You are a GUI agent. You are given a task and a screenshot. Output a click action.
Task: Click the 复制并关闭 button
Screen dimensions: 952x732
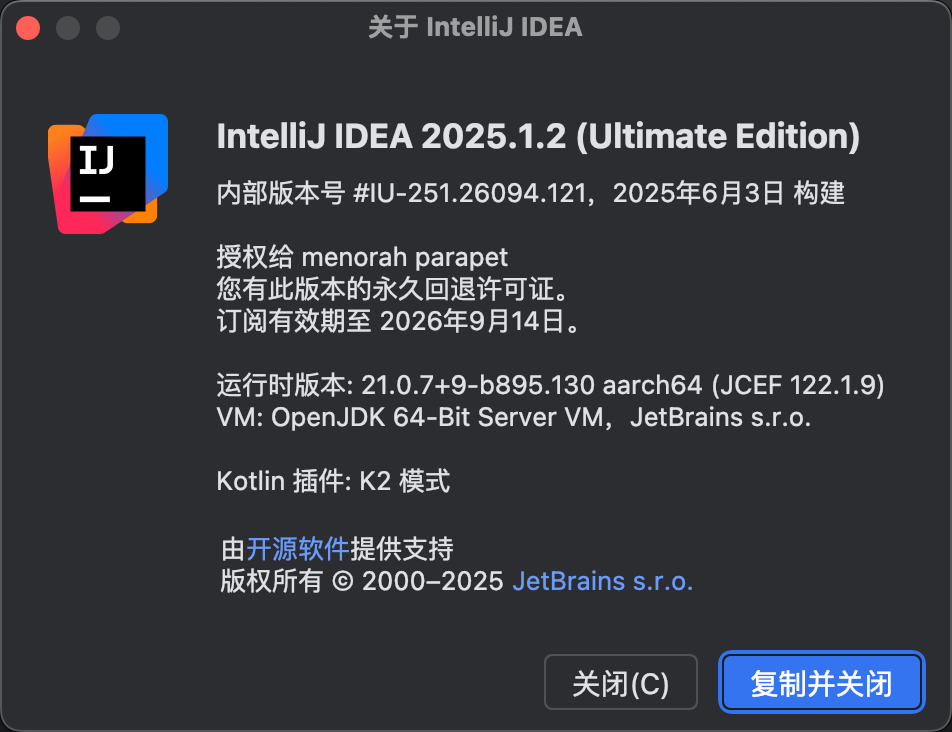point(821,682)
